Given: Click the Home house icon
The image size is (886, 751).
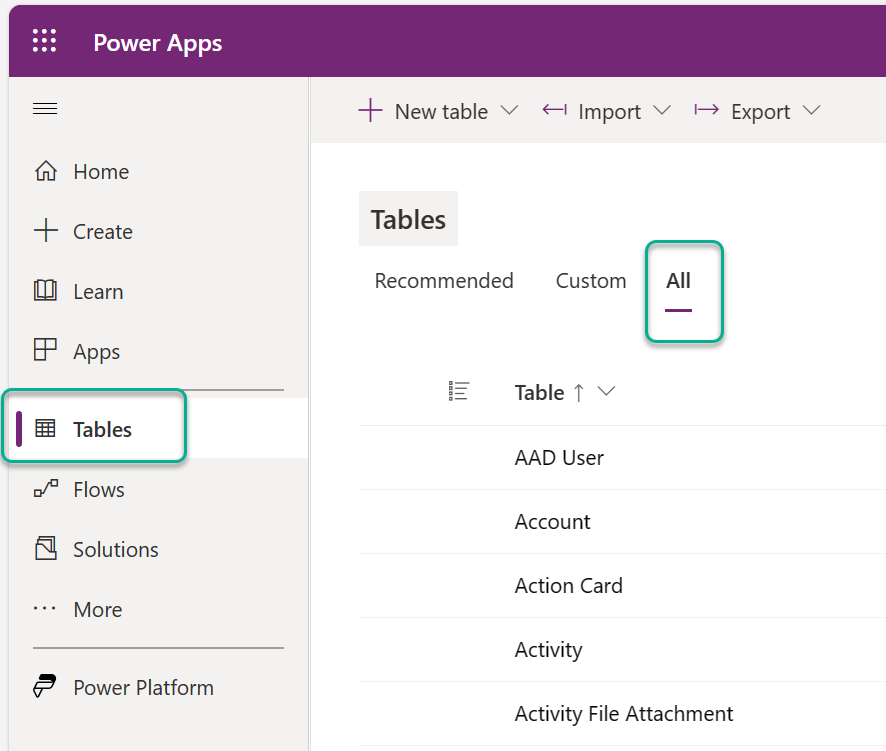Looking at the screenshot, I should [45, 171].
